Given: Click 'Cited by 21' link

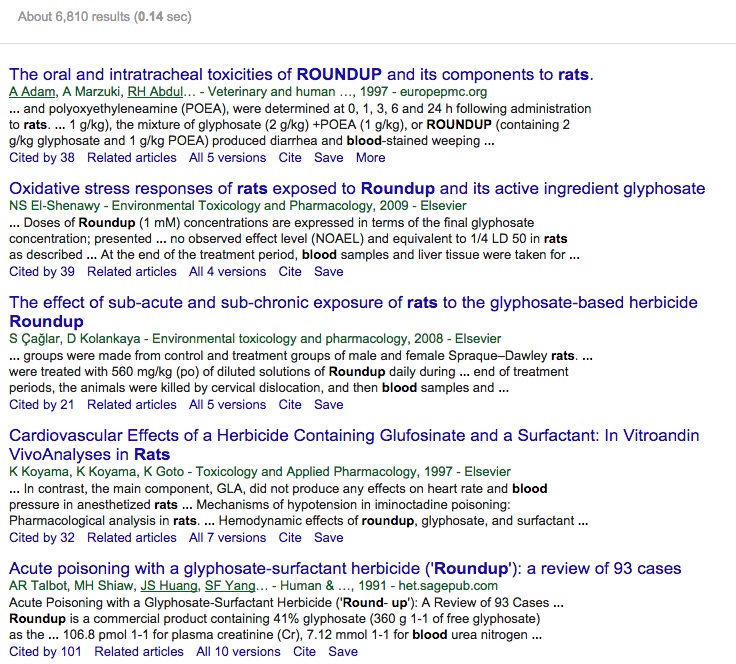Looking at the screenshot, I should (42, 404).
